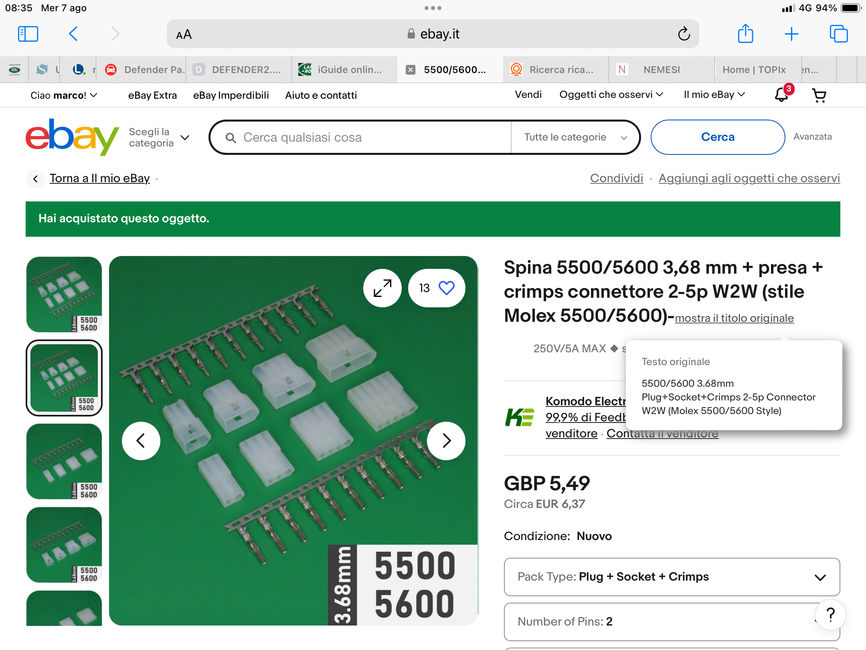866x650 pixels.
Task: Open the main product image
Action: click(293, 441)
